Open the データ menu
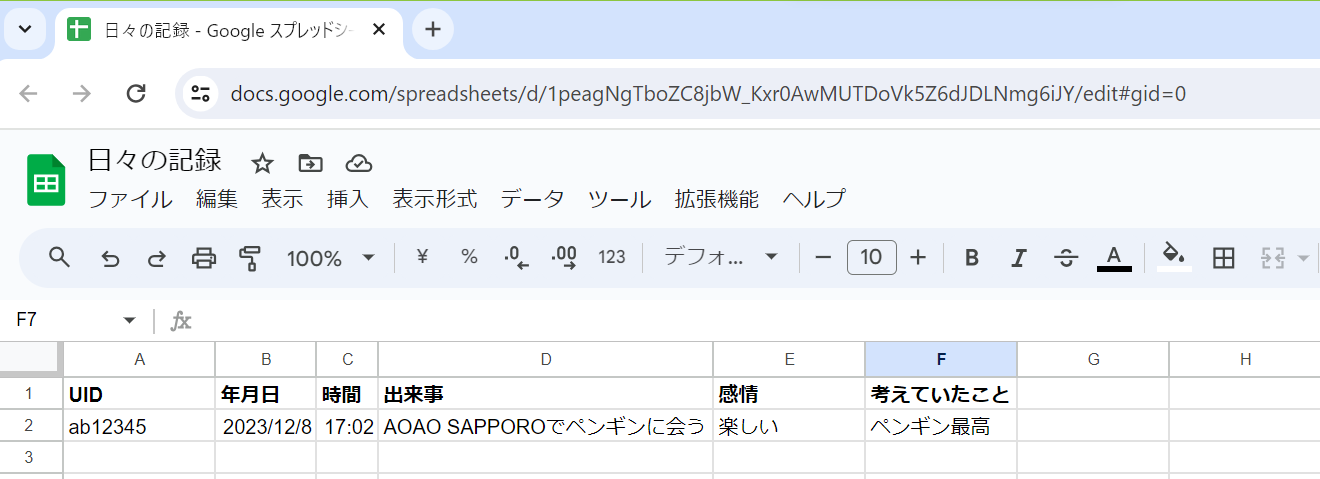The height and width of the screenshot is (479, 1320). click(532, 199)
